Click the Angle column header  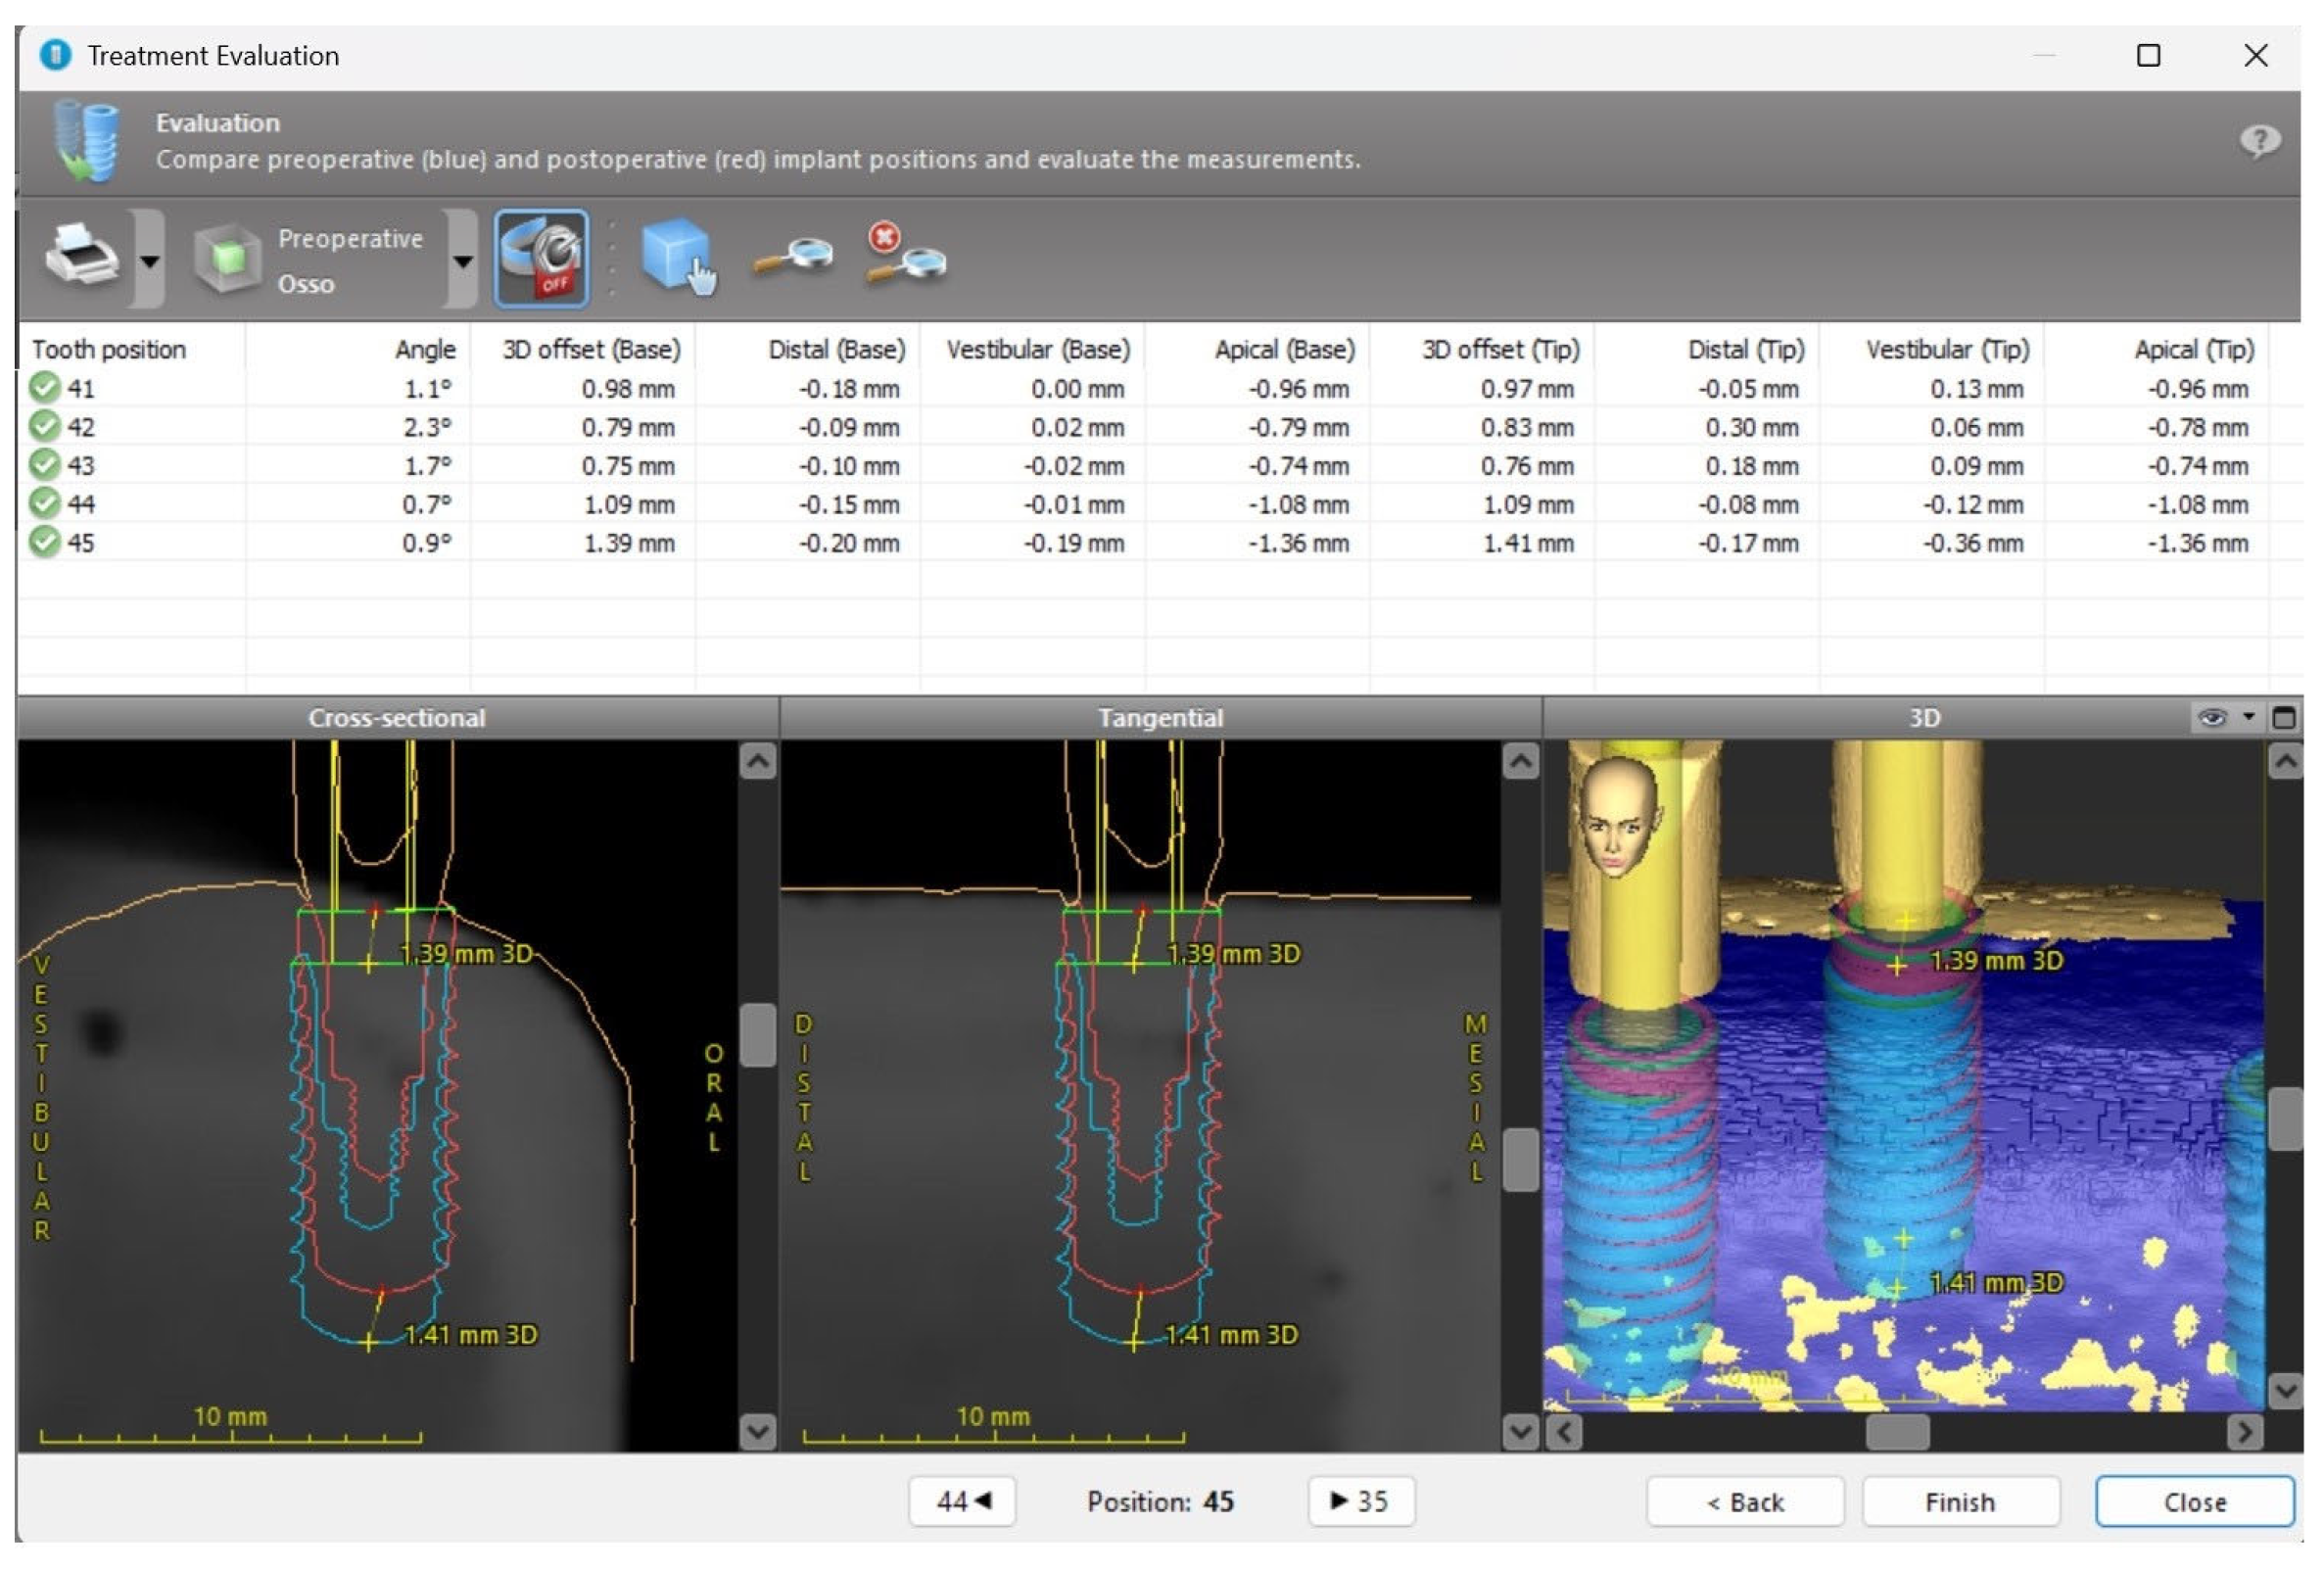point(425,350)
